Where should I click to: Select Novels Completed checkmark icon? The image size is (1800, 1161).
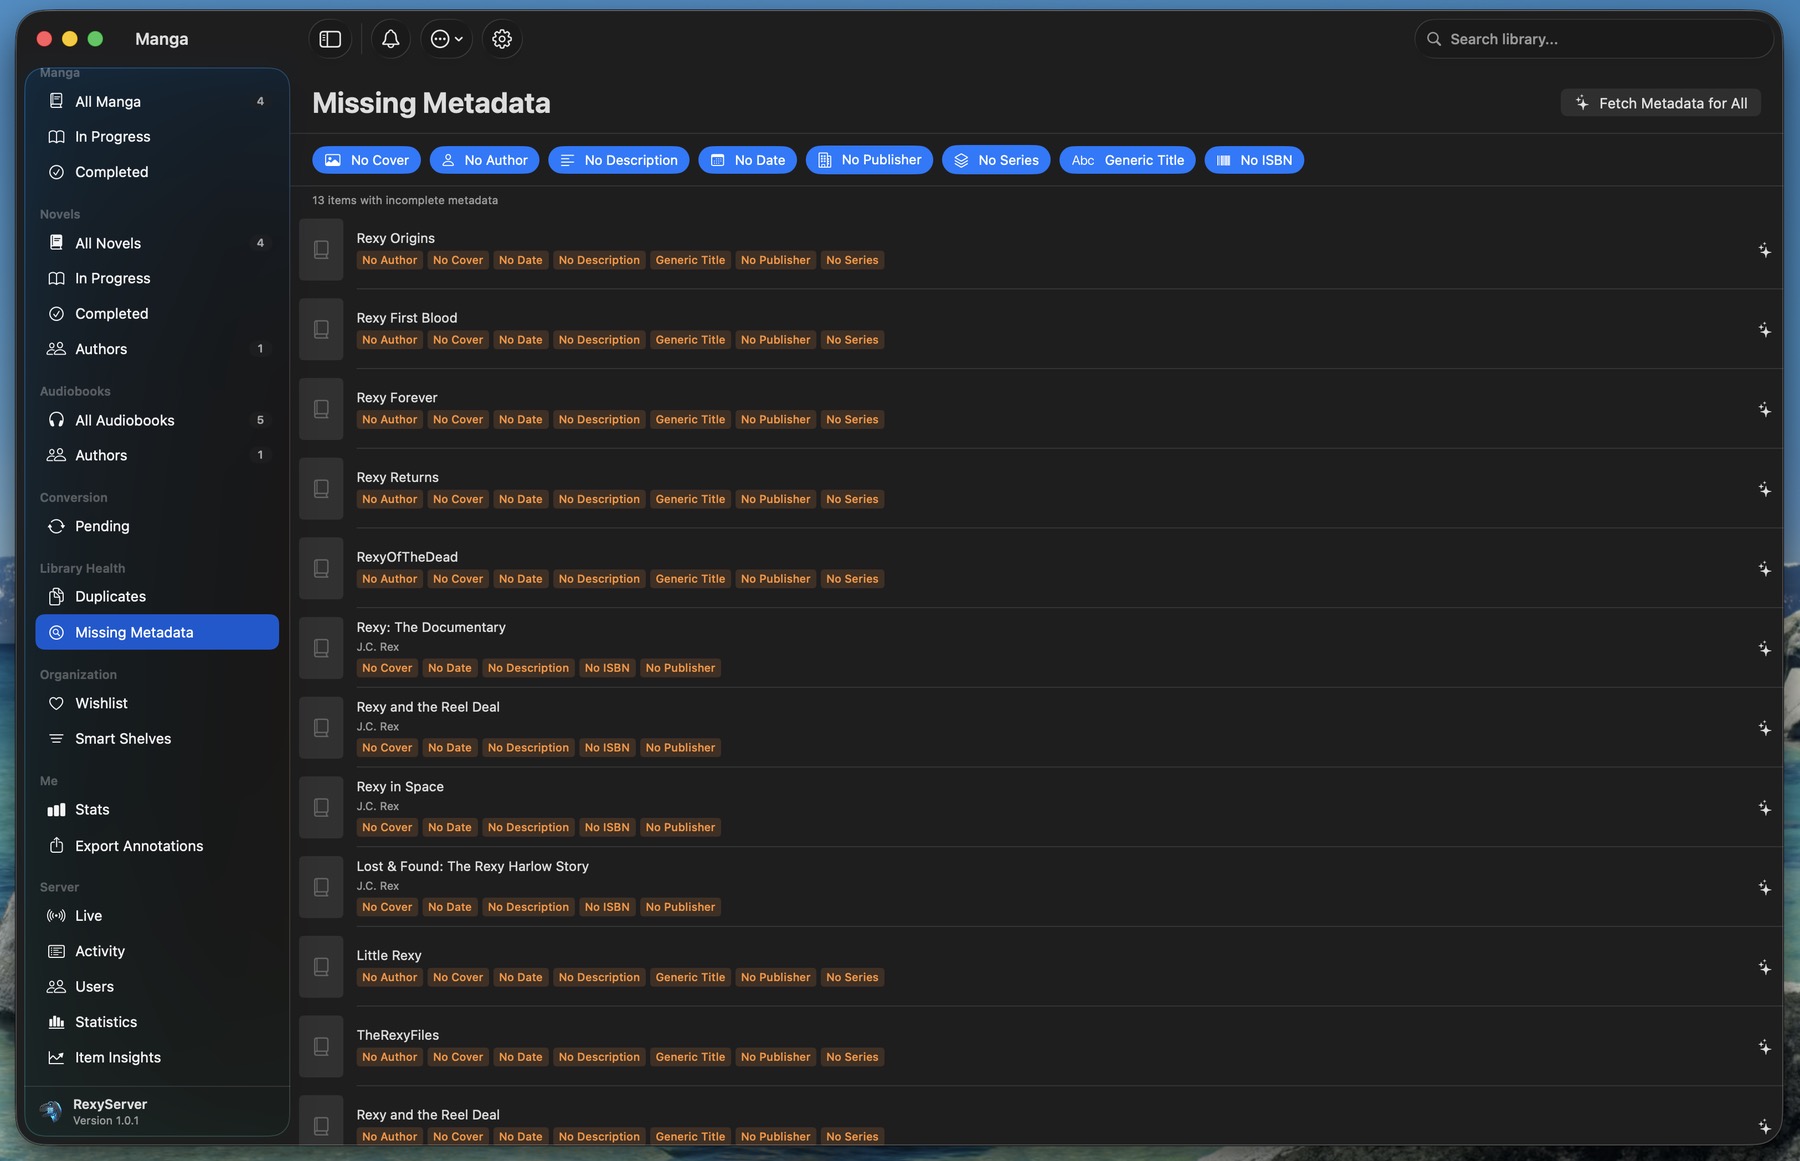[56, 314]
